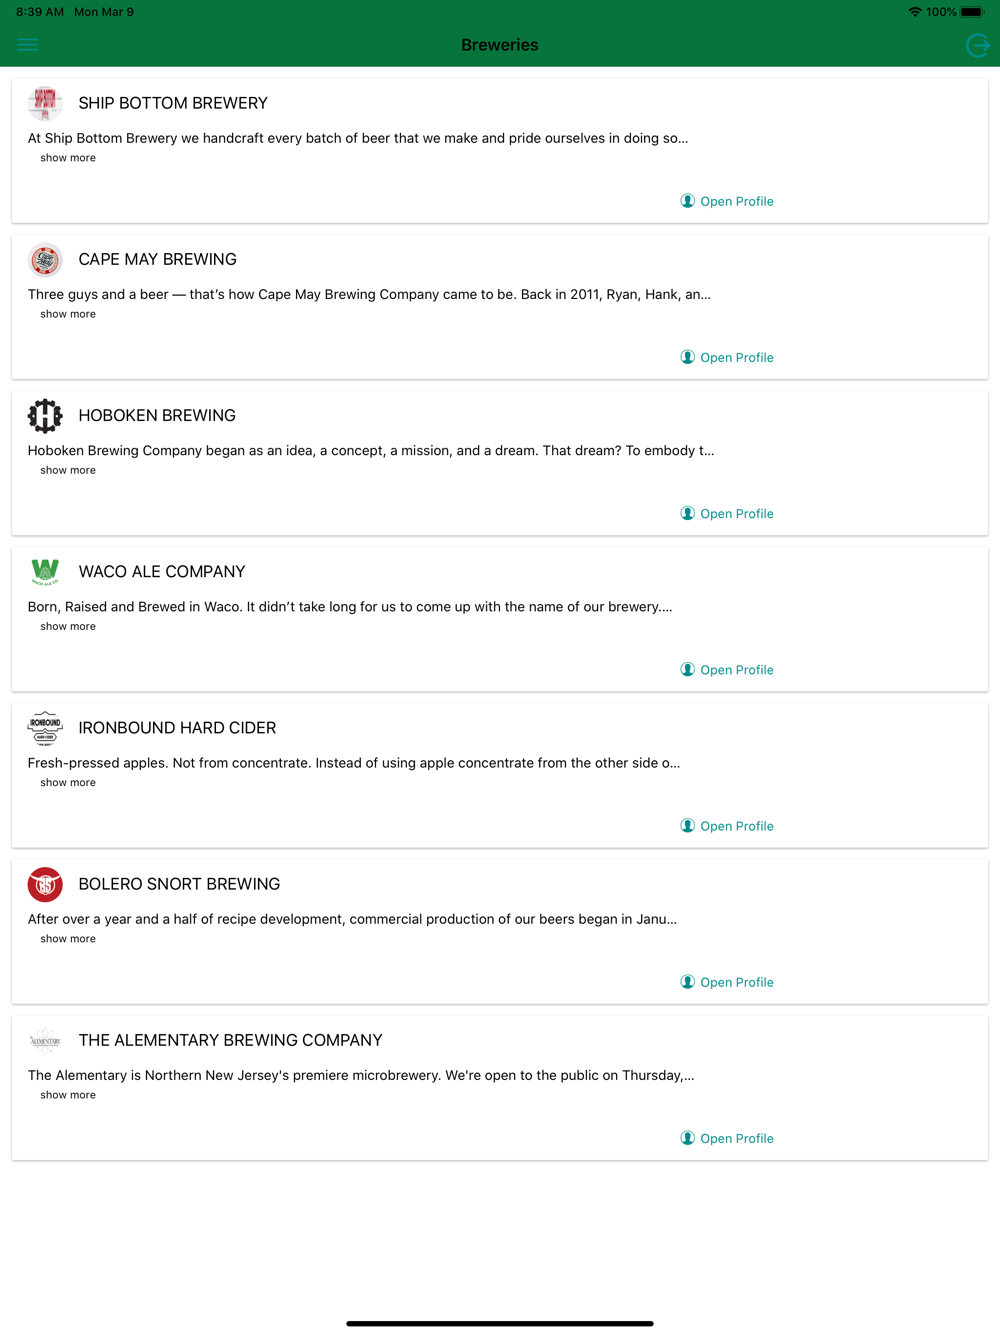Screen dimensions: 1000x1334
Task: Show more about Waco Ale Company
Action: pos(68,626)
